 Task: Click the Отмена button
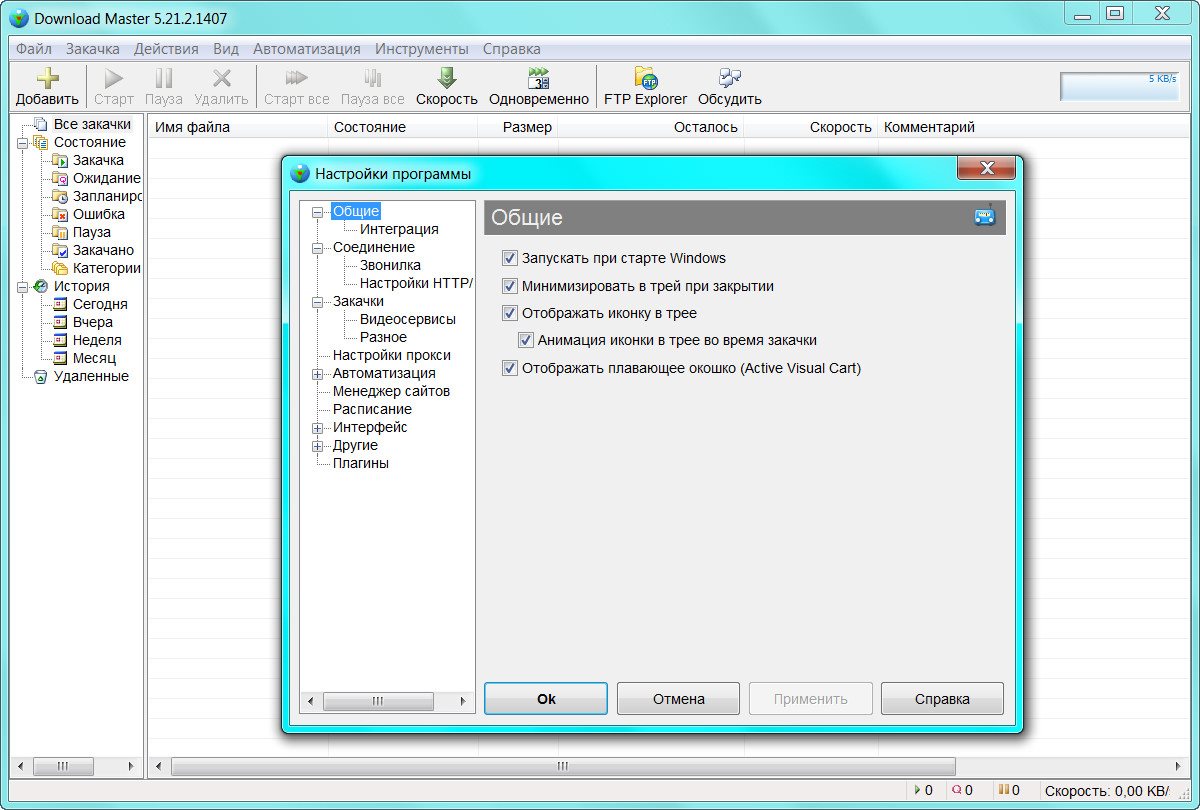pyautogui.click(x=679, y=699)
